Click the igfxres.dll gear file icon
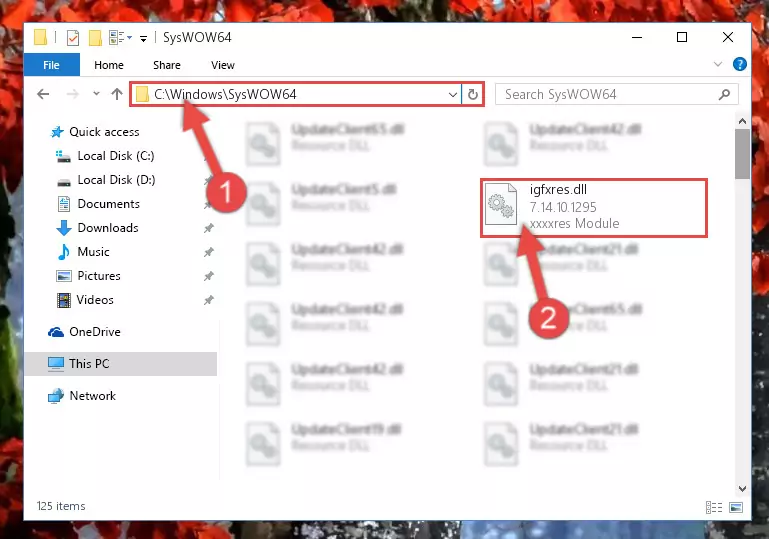This screenshot has width=769, height=539. pyautogui.click(x=501, y=204)
